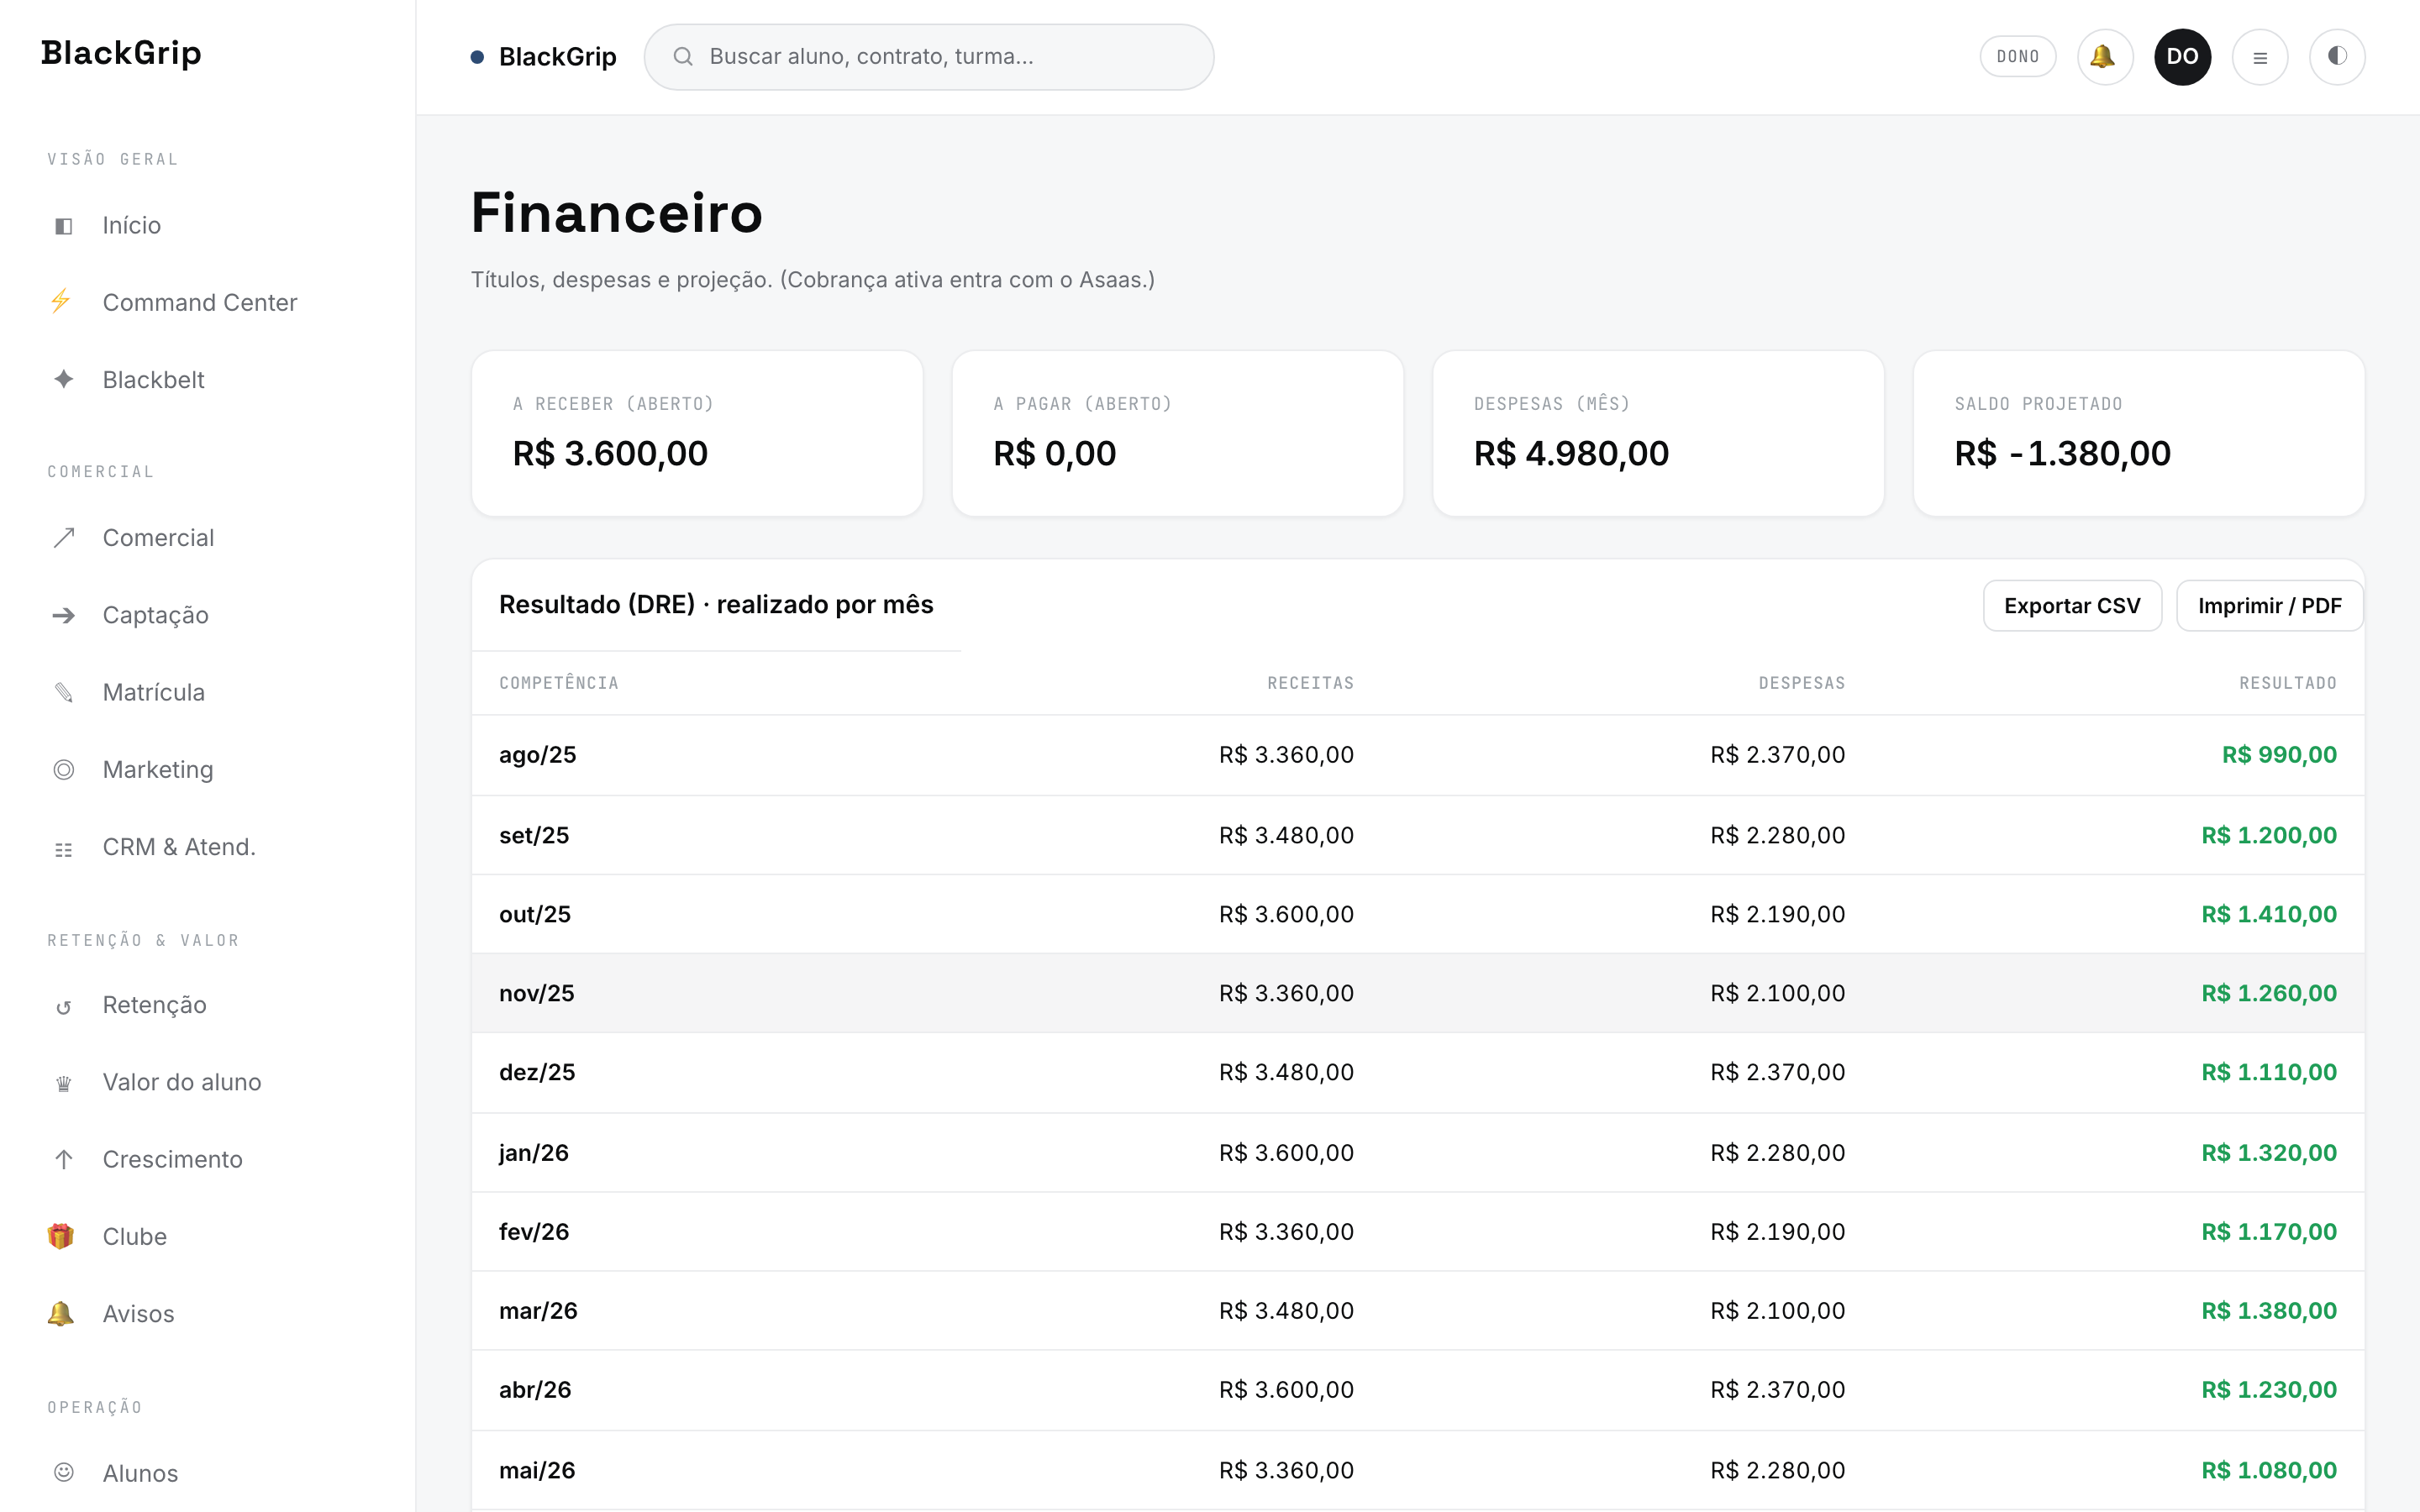This screenshot has height=1512, width=2420.
Task: Click the Exportar CSV button
Action: (x=2072, y=606)
